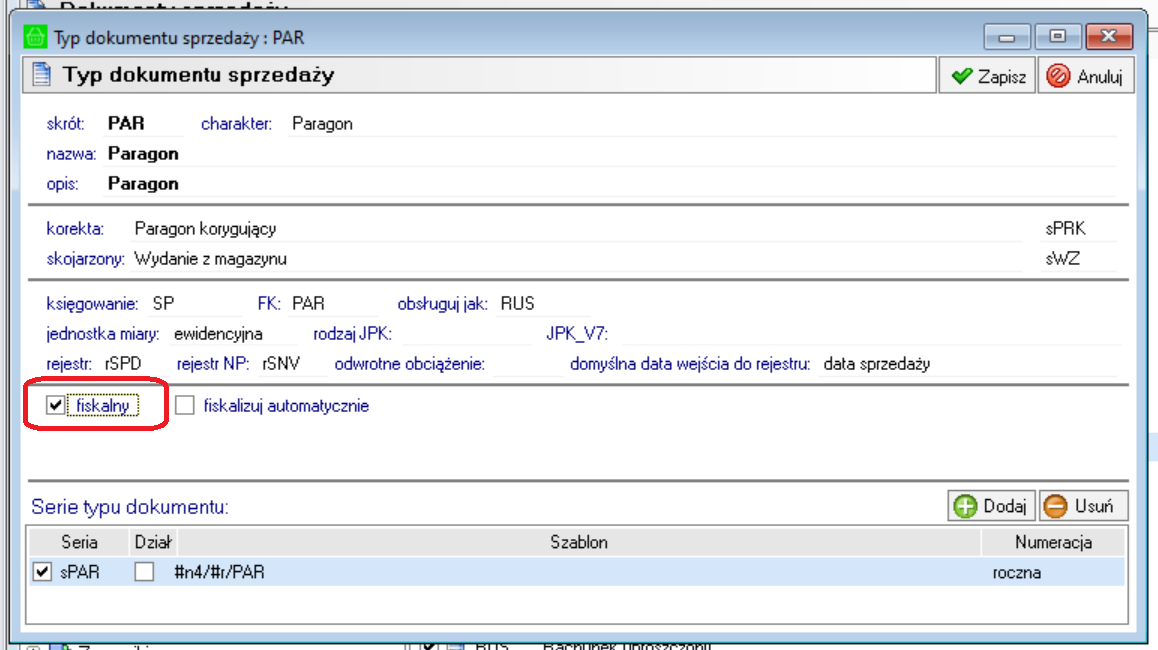Enable fiskalizuj automatycznie option
Image resolution: width=1158 pixels, height=650 pixels.
(x=184, y=406)
